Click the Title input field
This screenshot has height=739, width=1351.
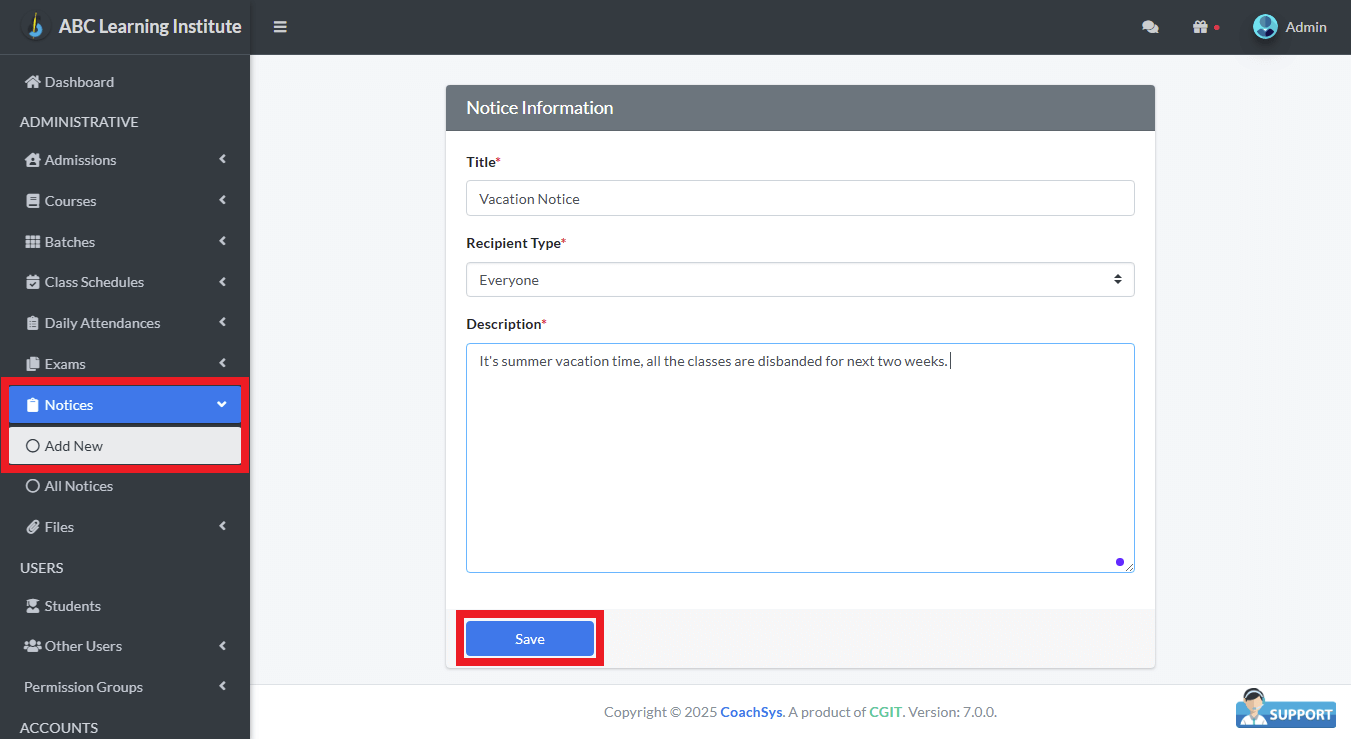(x=800, y=198)
